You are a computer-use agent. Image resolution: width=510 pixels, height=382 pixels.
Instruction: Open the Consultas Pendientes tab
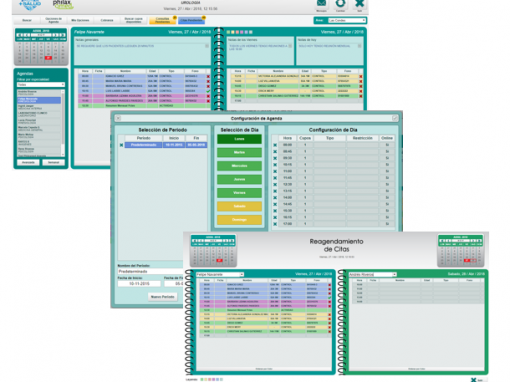(x=163, y=20)
